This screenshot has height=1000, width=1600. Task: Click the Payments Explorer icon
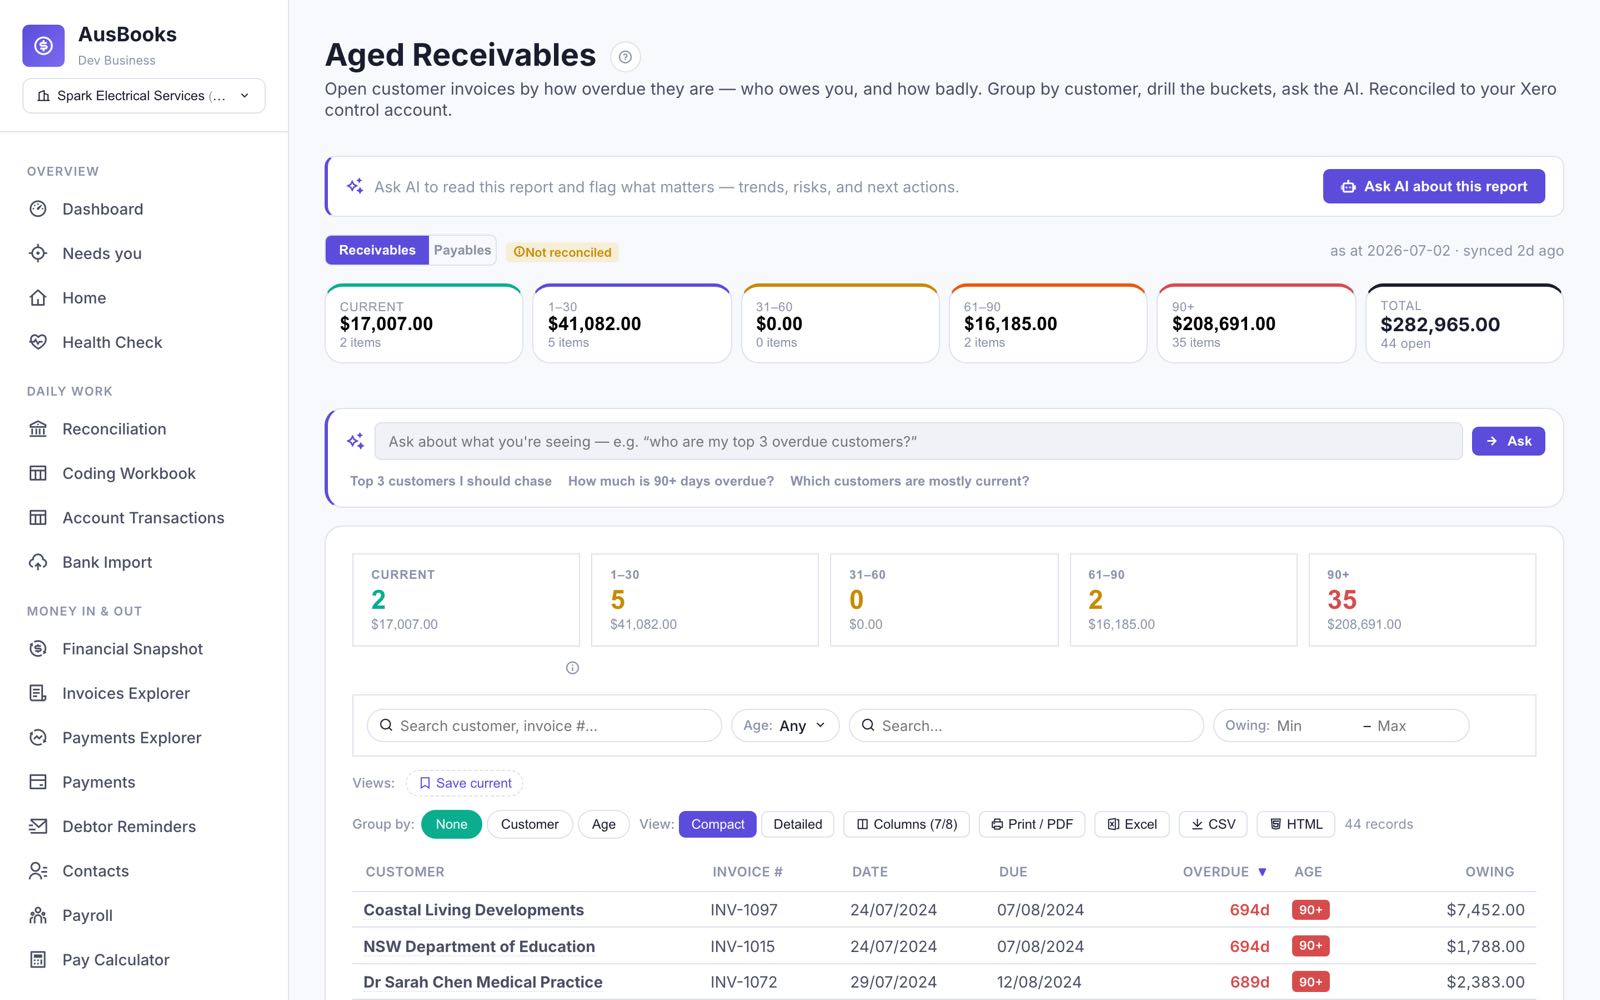coord(38,738)
